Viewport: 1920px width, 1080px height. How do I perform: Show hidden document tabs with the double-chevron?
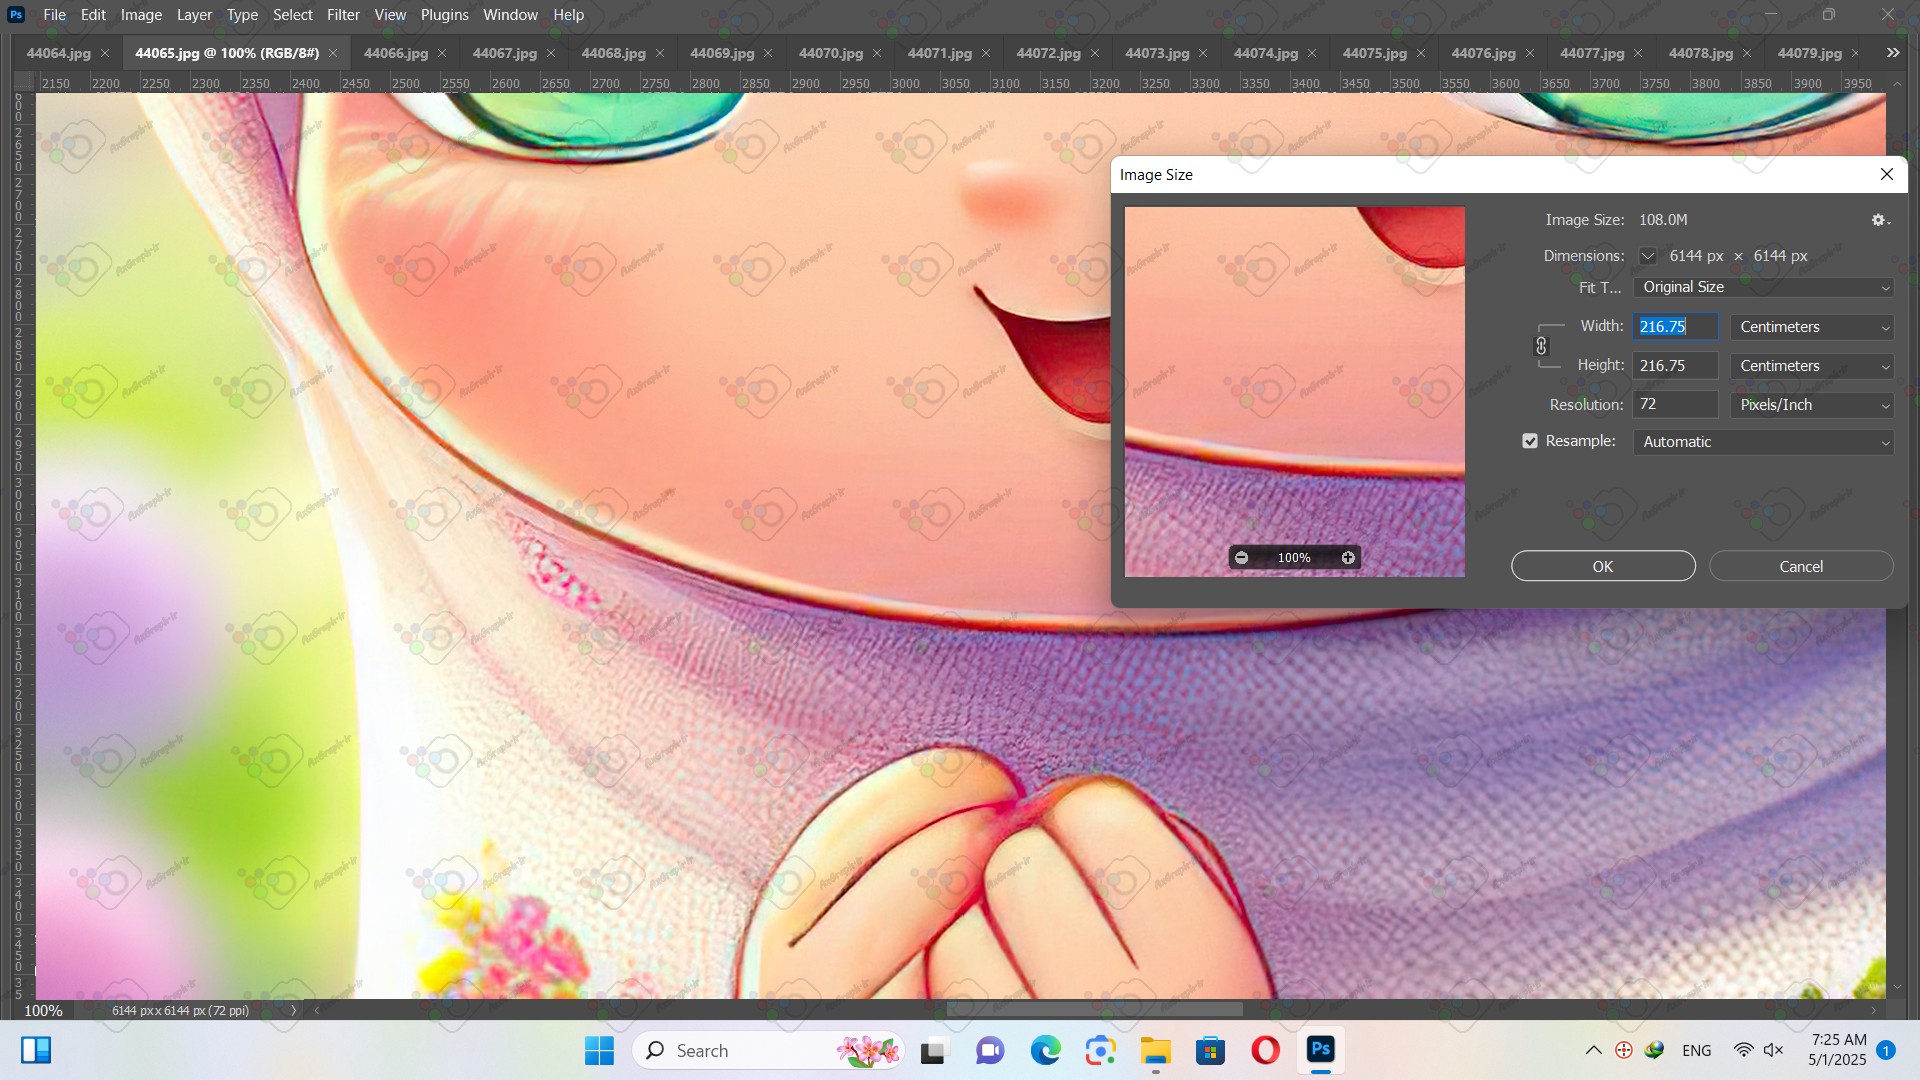click(1893, 53)
